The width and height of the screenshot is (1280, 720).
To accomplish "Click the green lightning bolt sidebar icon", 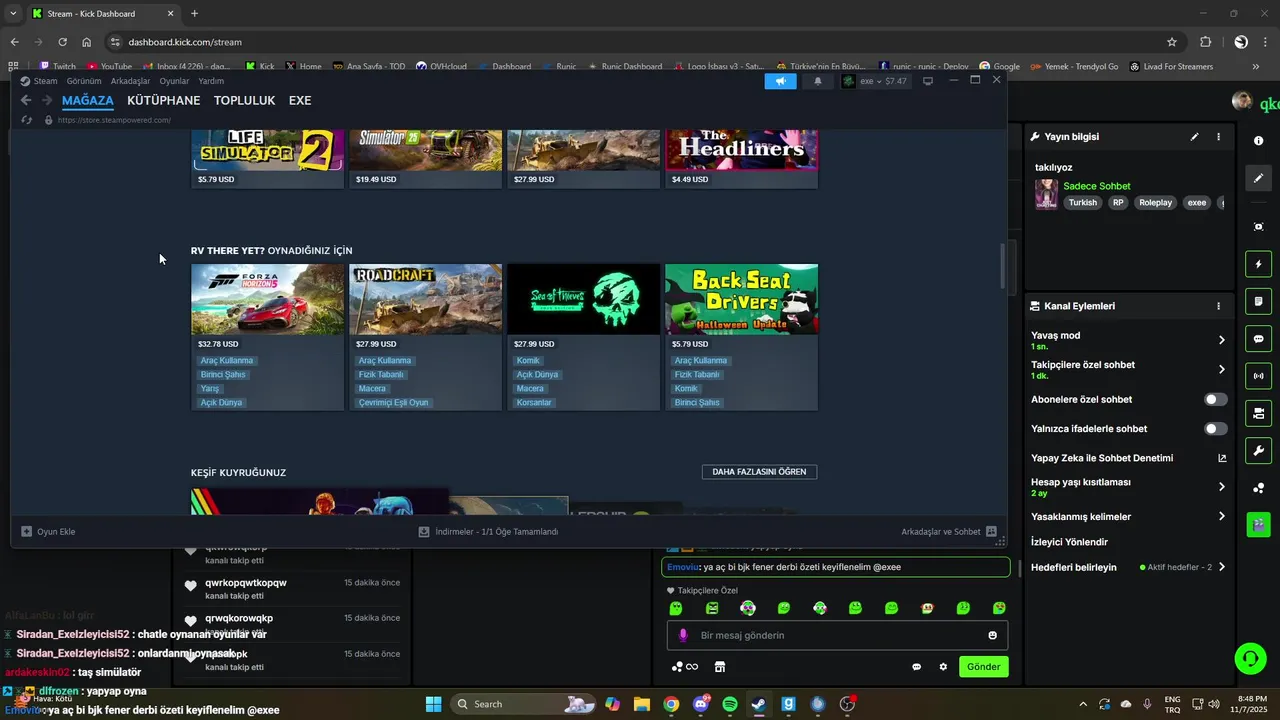I will coord(1258,264).
